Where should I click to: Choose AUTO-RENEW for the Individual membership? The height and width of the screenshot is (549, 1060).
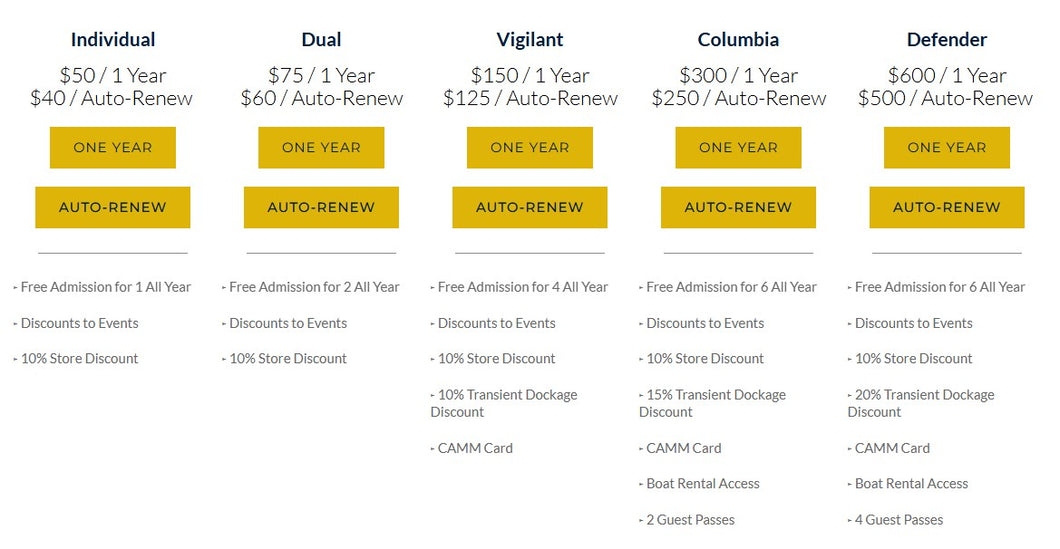[113, 207]
